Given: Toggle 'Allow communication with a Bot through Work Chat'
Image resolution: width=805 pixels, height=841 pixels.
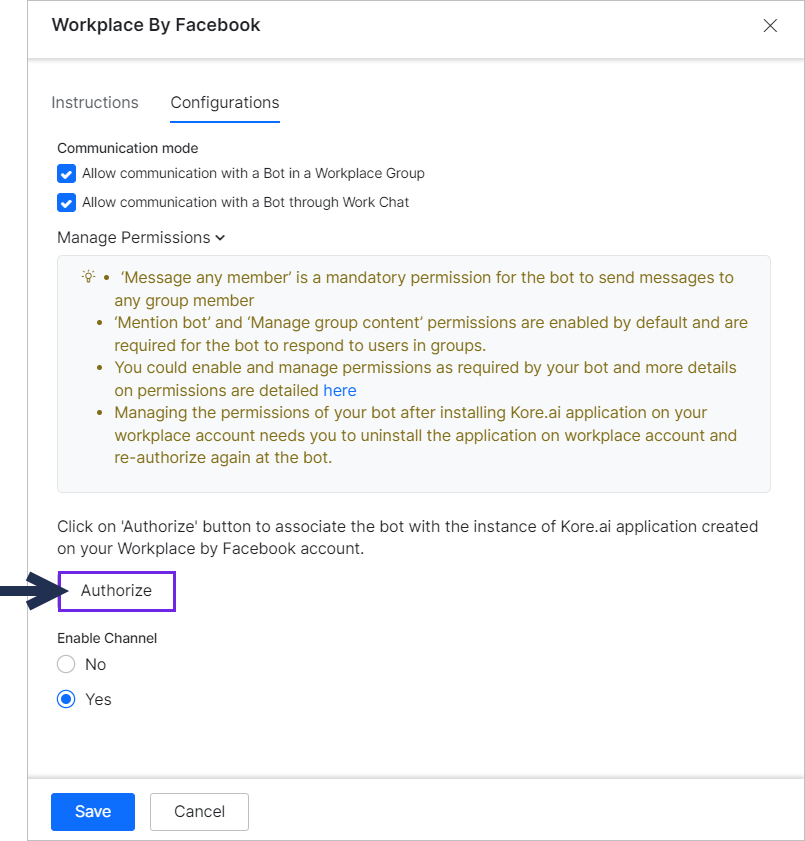Looking at the screenshot, I should [65, 202].
